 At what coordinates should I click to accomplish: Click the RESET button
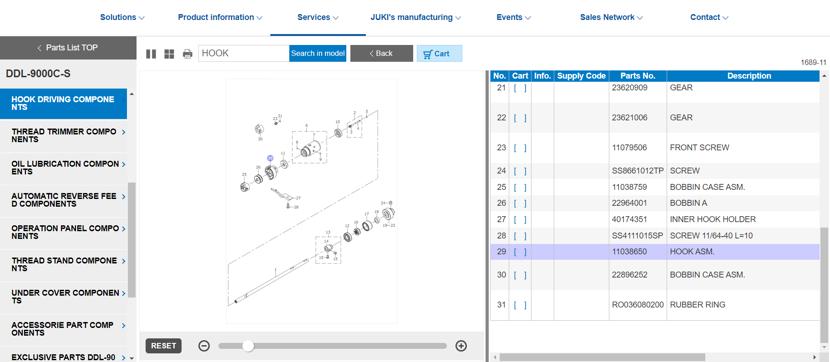click(x=164, y=346)
